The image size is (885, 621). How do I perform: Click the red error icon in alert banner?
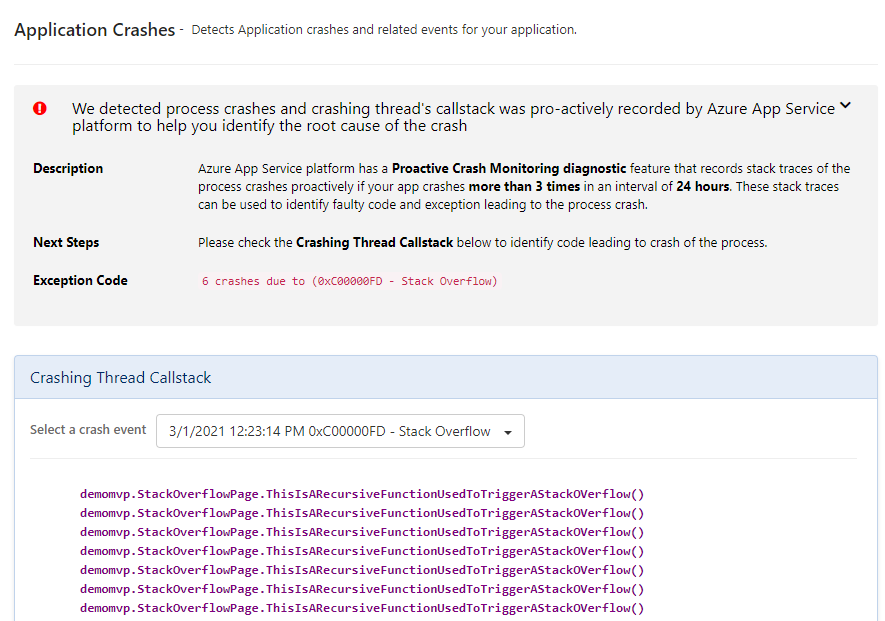click(x=40, y=108)
